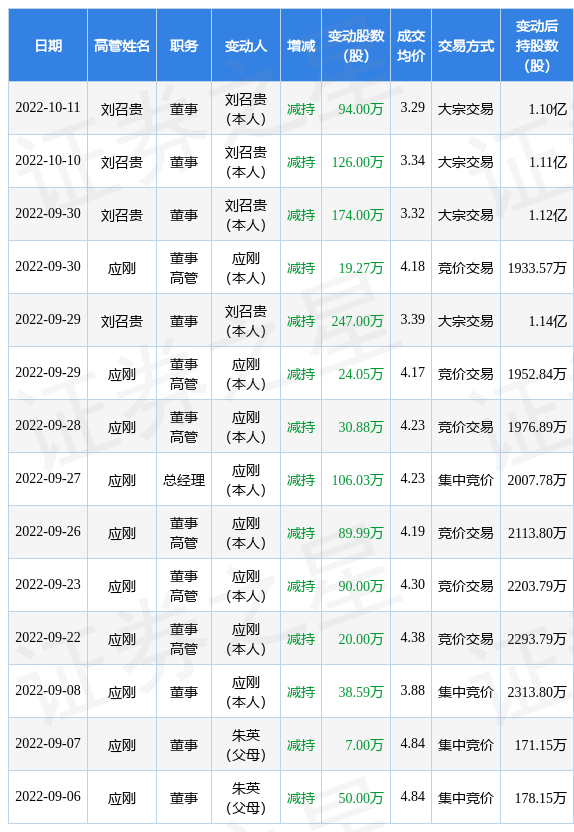Click the 1933.57万 holdings cell
This screenshot has width=574, height=832.
click(x=537, y=268)
